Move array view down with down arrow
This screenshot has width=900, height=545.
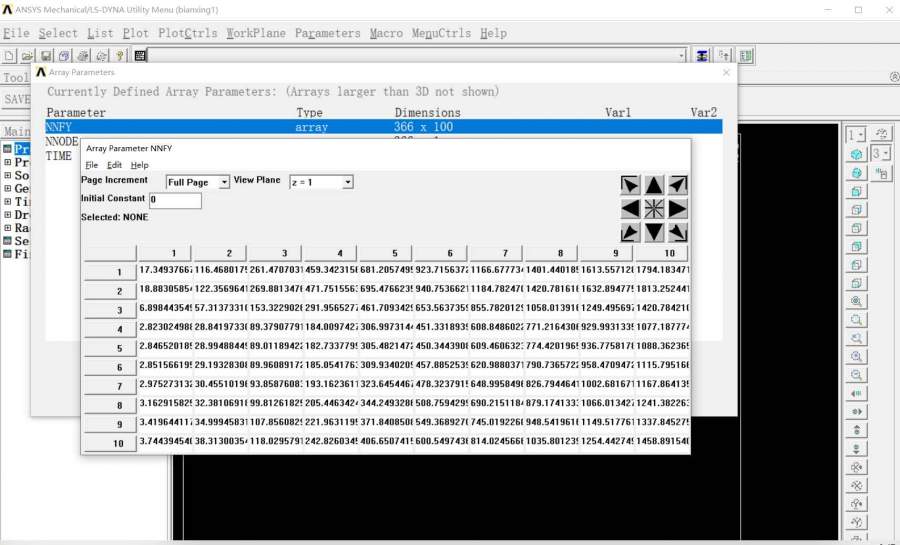click(654, 232)
